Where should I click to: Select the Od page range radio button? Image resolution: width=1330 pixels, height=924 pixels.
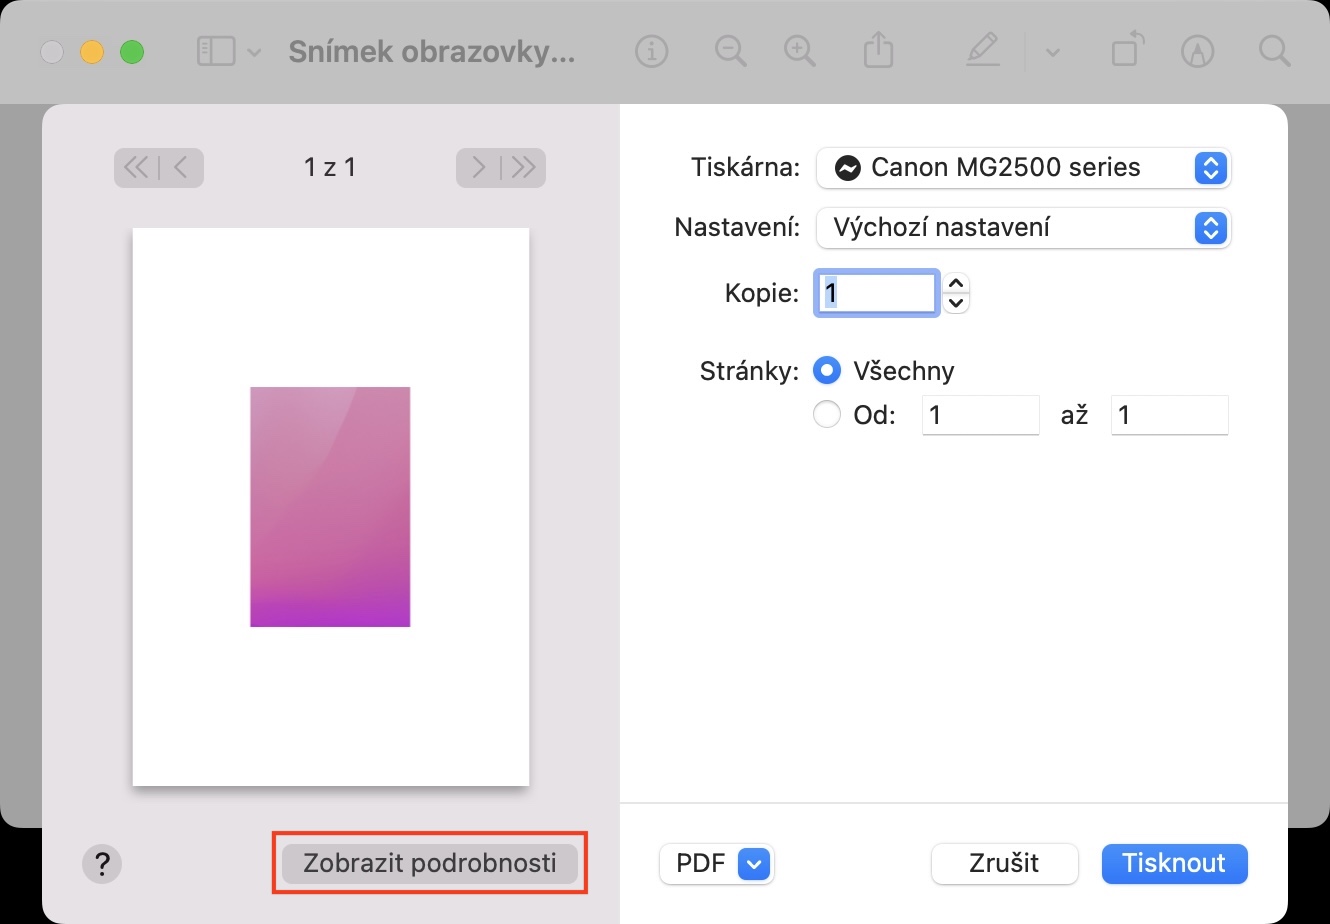[827, 414]
